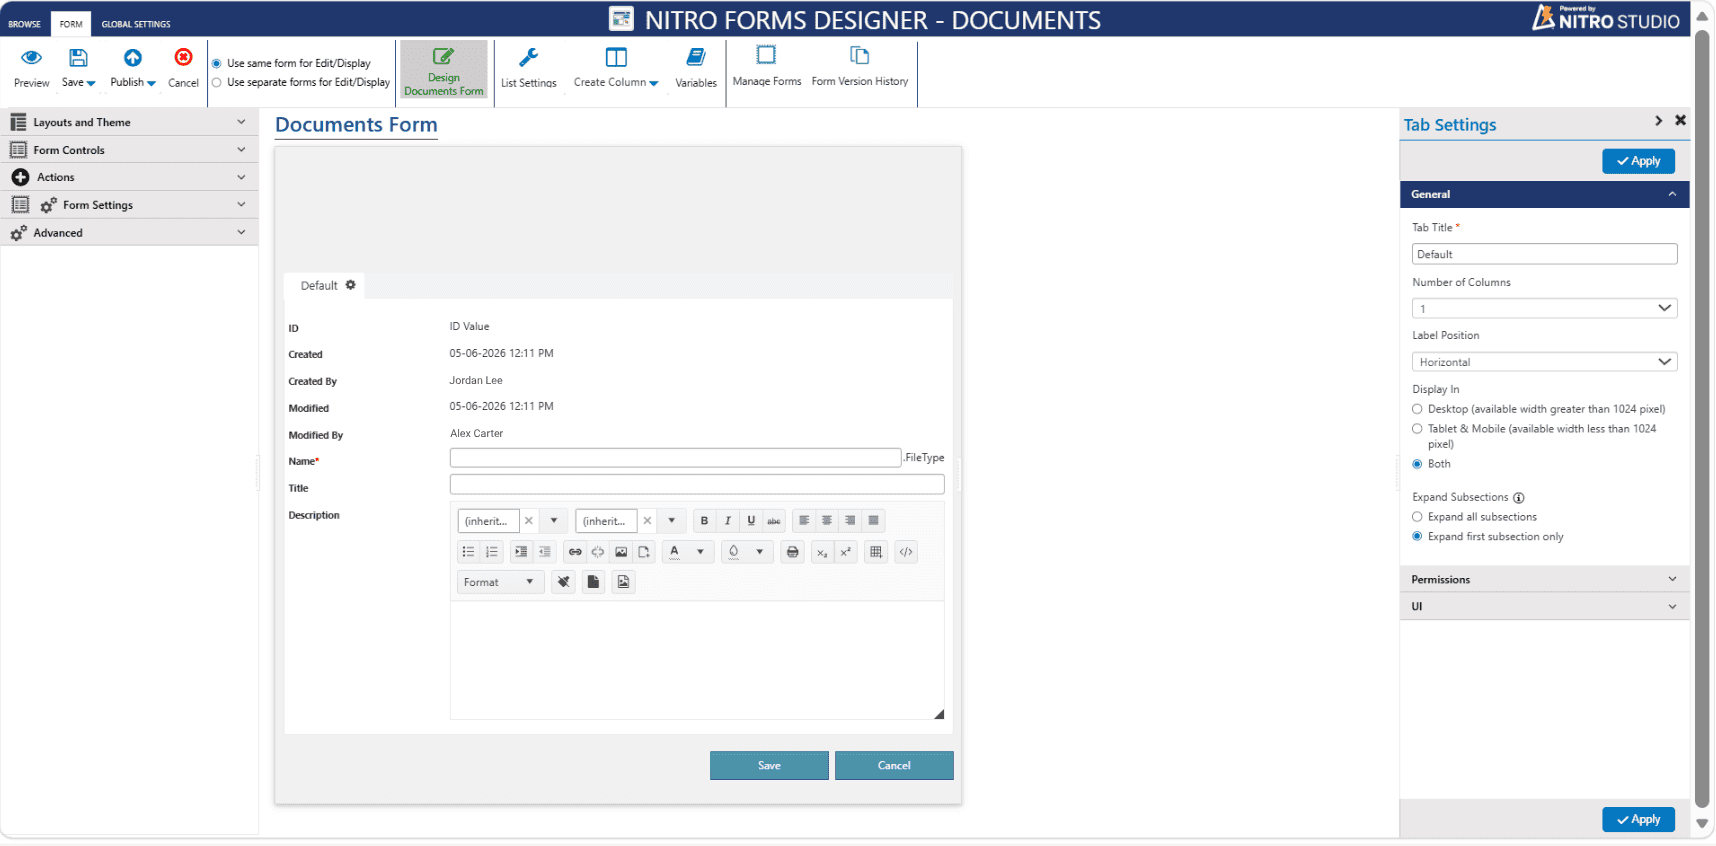Open Manage Forms

point(766,68)
